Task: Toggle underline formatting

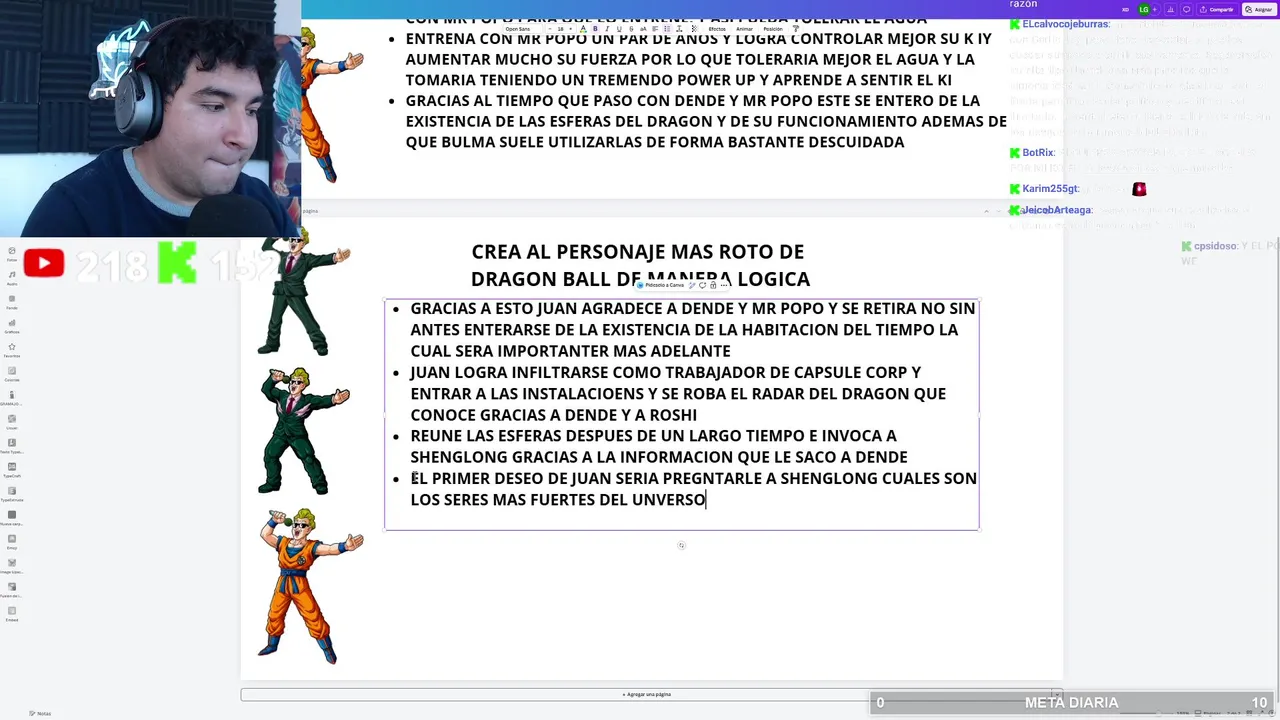Action: (x=619, y=29)
